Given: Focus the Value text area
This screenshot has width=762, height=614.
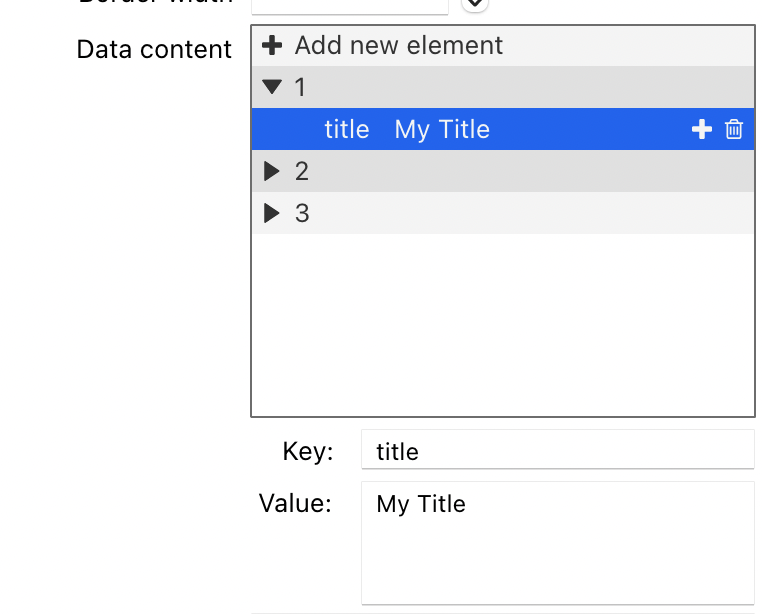Looking at the screenshot, I should (557, 543).
